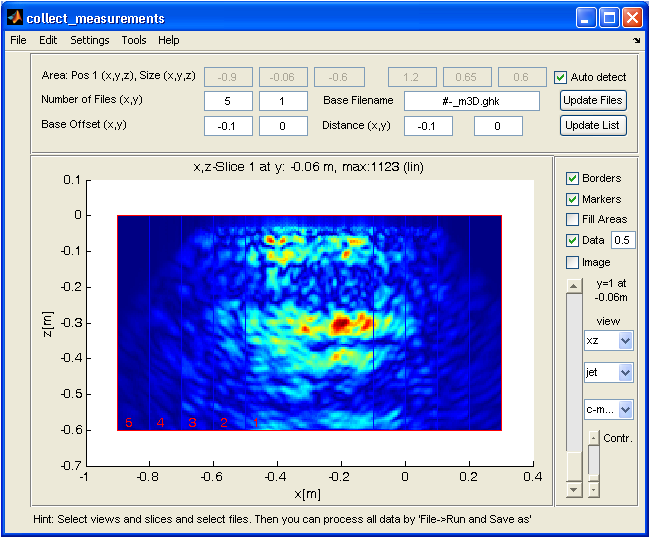Enable the Fill Areas checkbox

(x=572, y=219)
